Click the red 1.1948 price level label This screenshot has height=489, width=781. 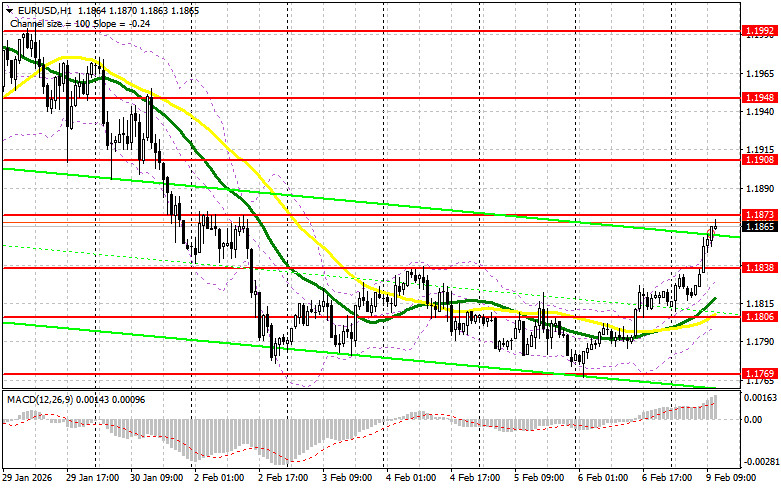[x=760, y=98]
